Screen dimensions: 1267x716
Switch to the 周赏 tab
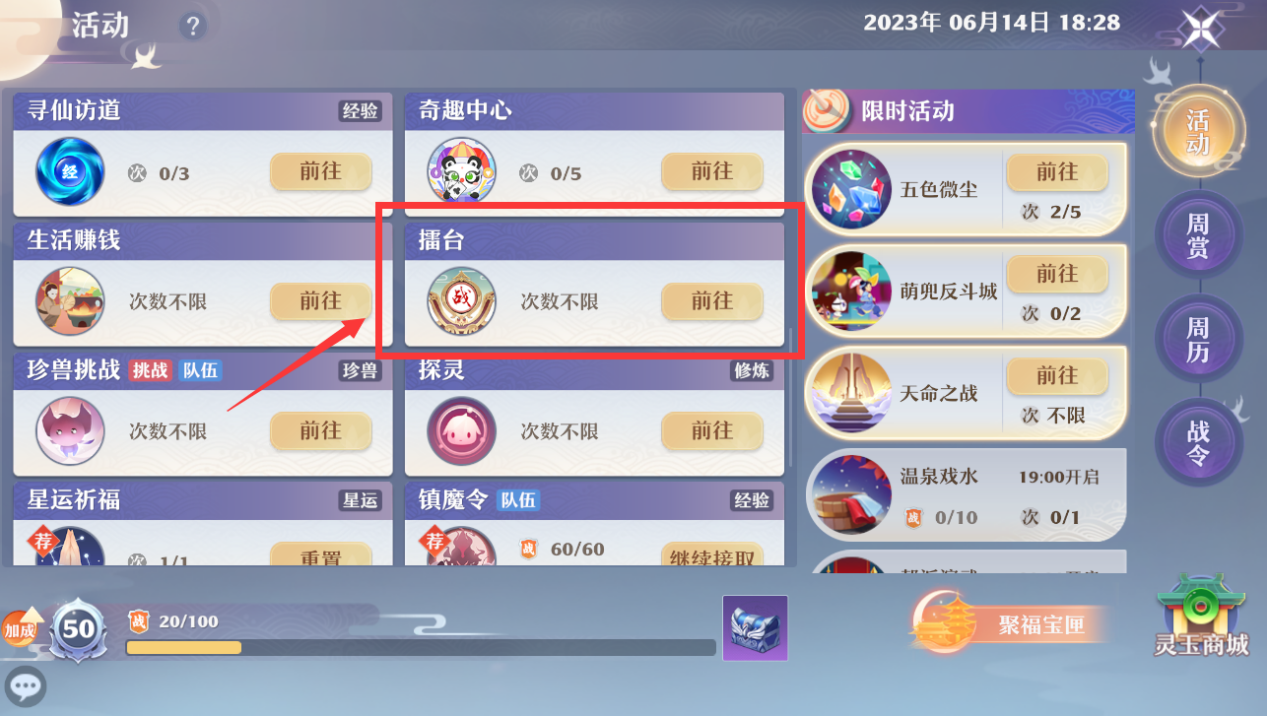click(x=1198, y=234)
